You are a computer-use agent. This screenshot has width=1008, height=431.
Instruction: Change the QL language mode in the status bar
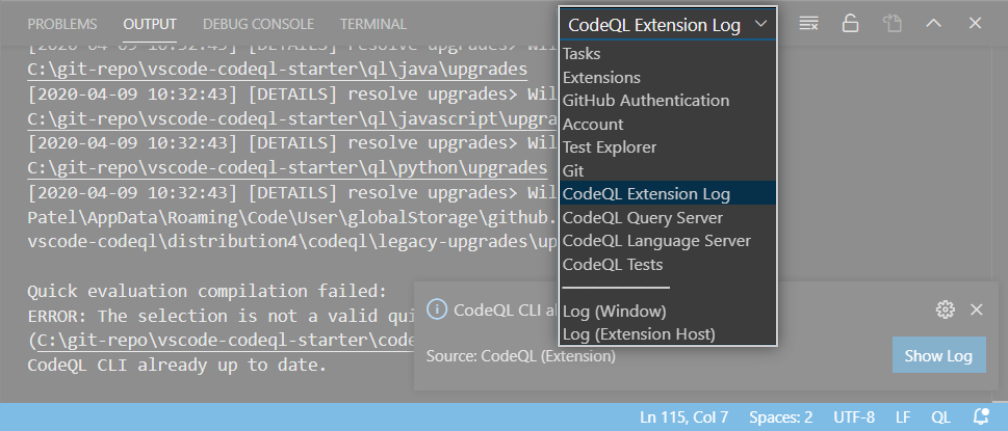[941, 416]
